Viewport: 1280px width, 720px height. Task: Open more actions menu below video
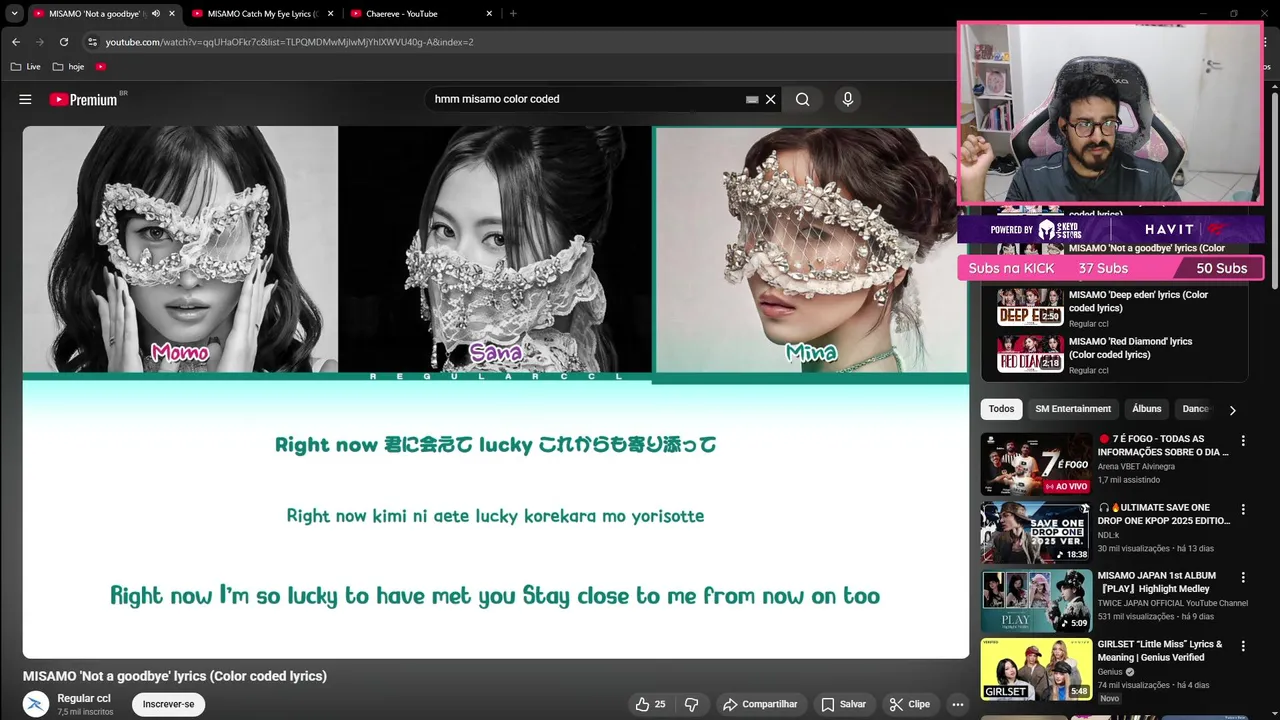click(x=957, y=704)
